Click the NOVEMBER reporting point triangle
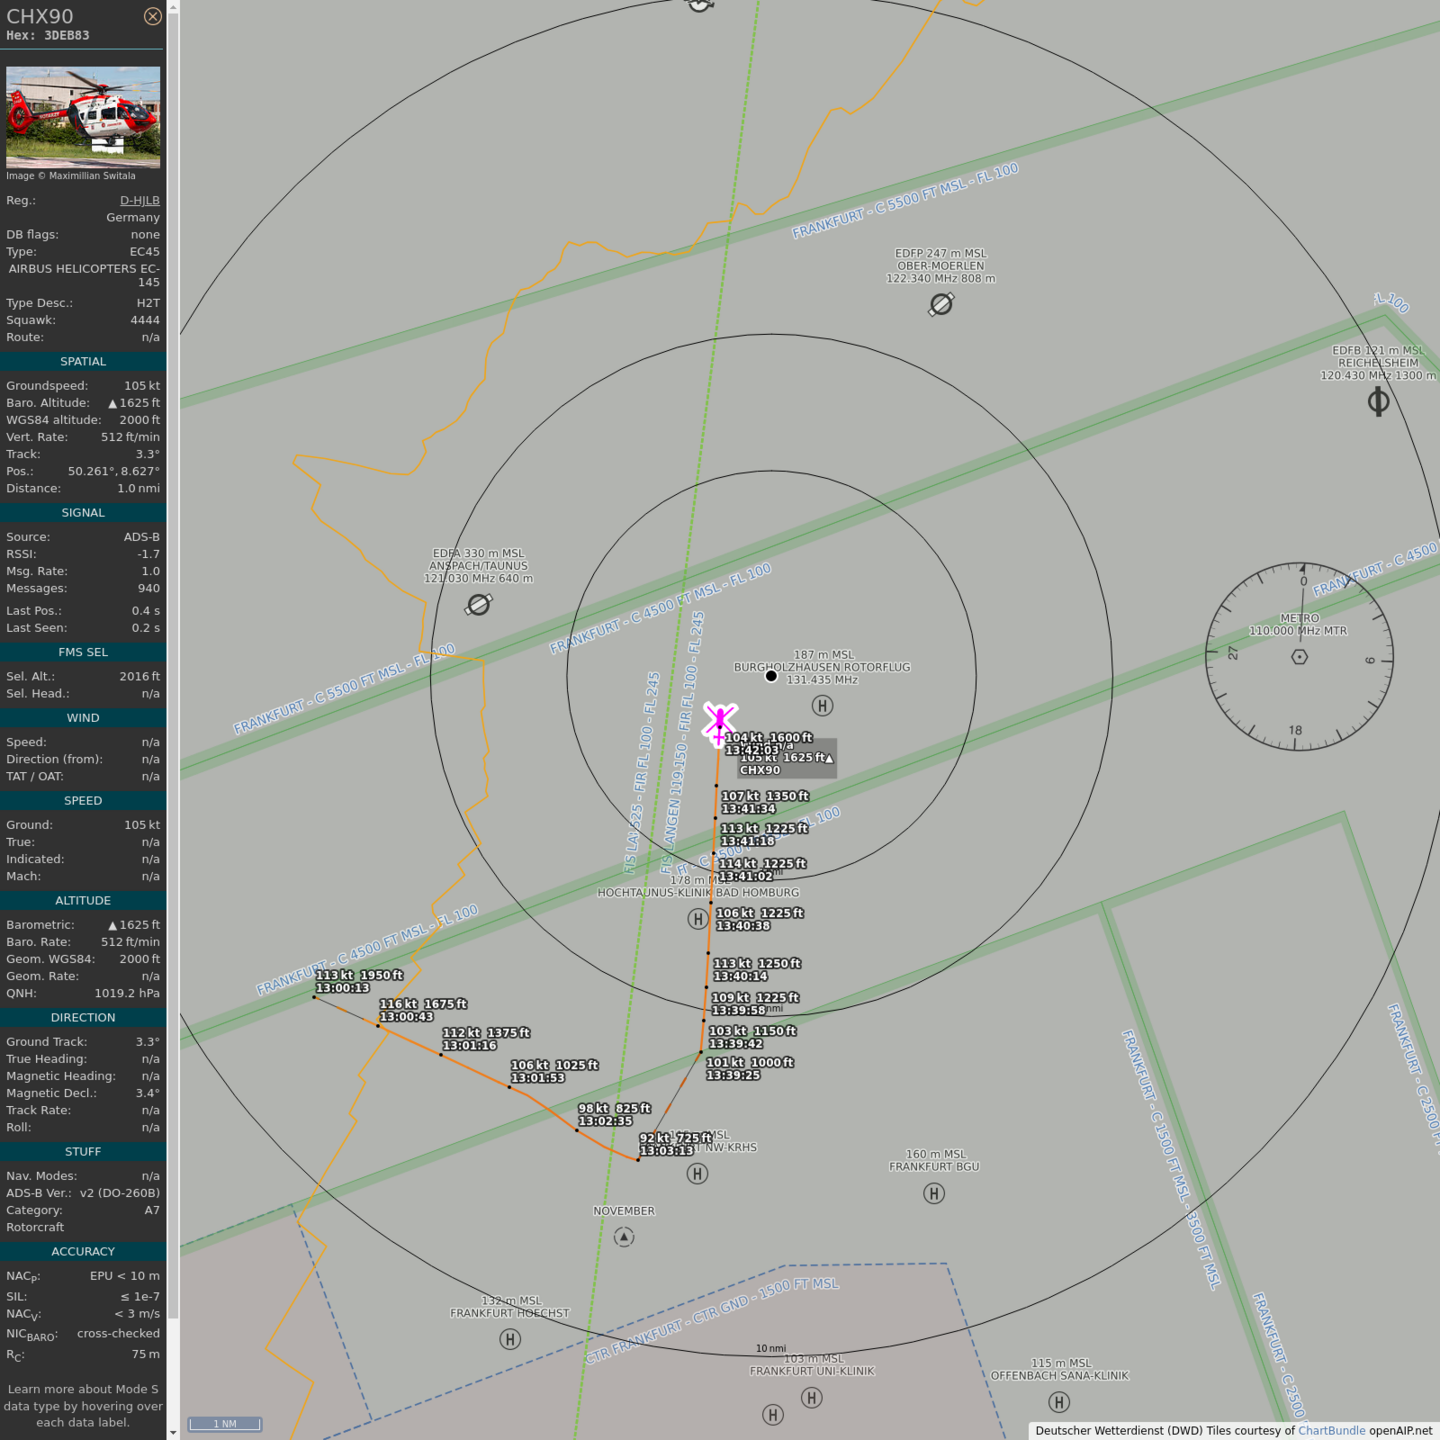 [624, 1237]
